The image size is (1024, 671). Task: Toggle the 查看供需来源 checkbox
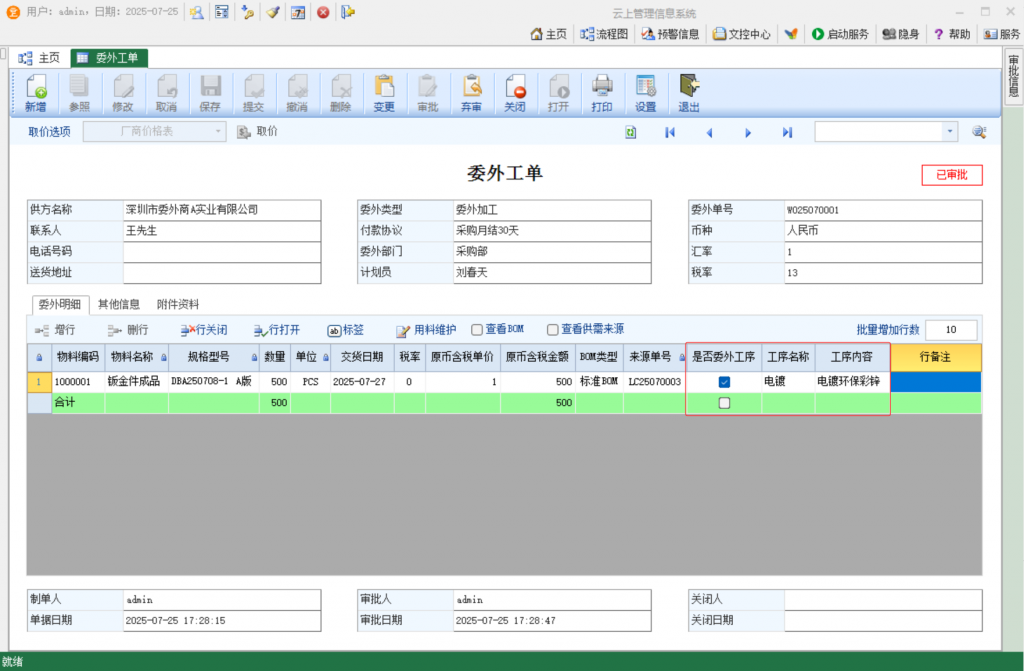(552, 330)
